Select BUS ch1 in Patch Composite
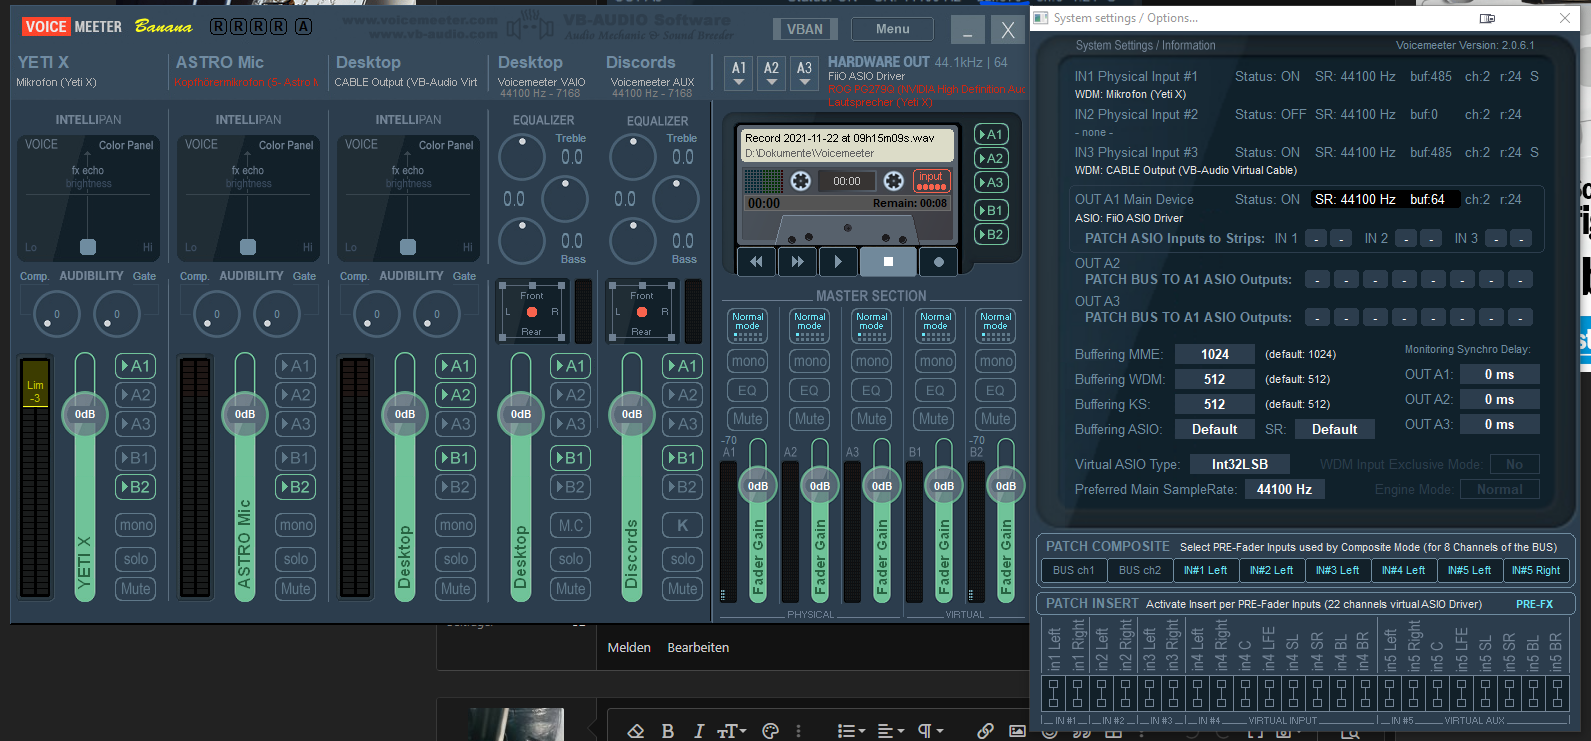1591x741 pixels. tap(1074, 570)
